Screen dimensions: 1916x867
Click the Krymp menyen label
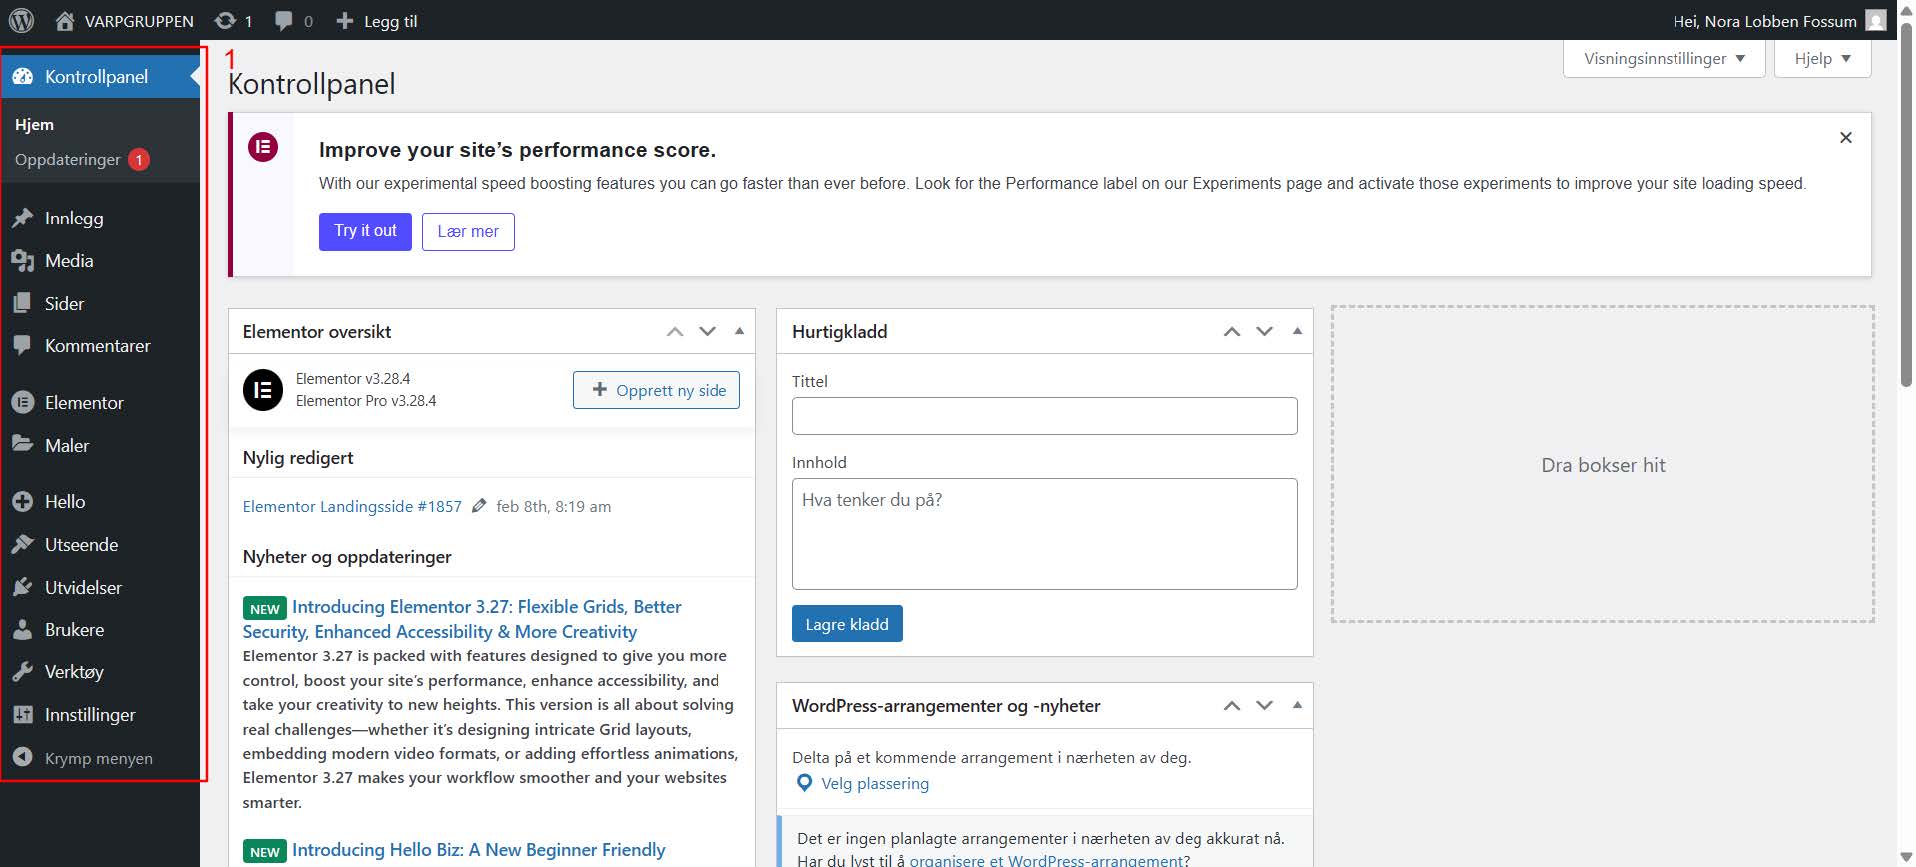(99, 758)
